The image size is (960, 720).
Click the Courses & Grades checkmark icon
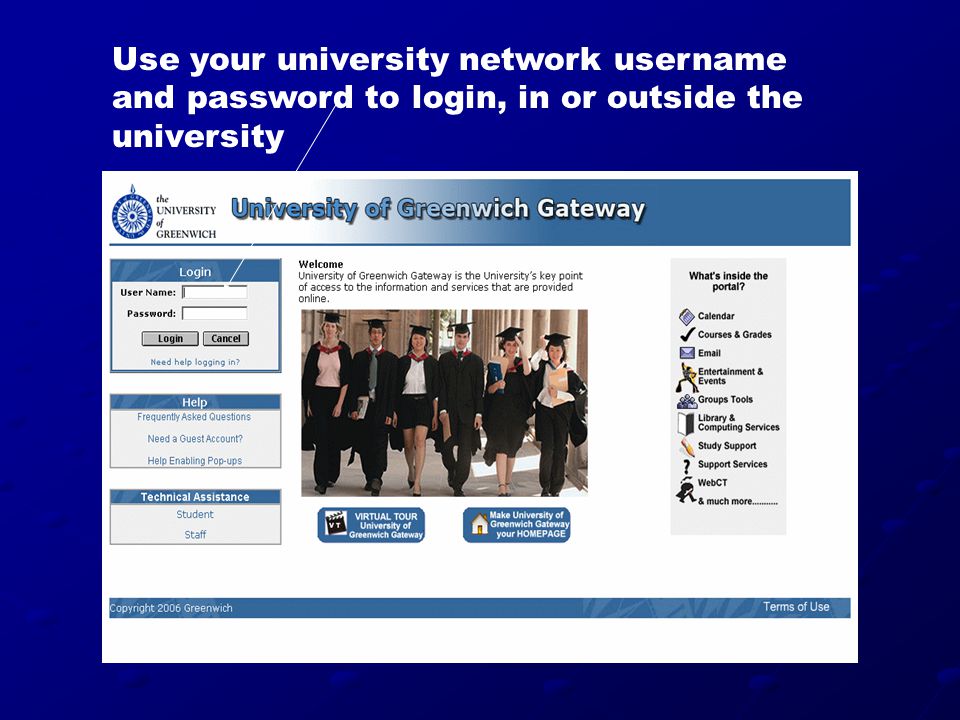pos(687,334)
